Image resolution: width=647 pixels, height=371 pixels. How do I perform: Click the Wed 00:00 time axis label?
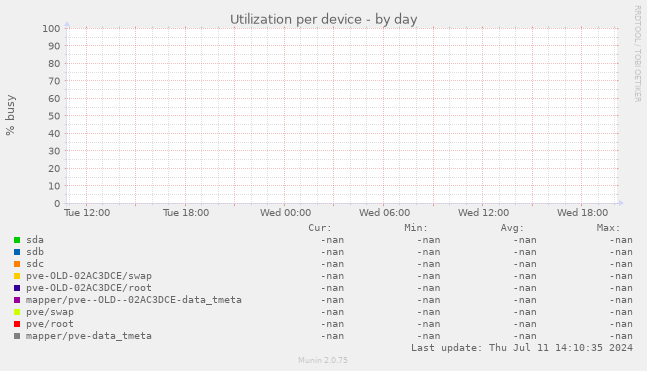(x=285, y=213)
